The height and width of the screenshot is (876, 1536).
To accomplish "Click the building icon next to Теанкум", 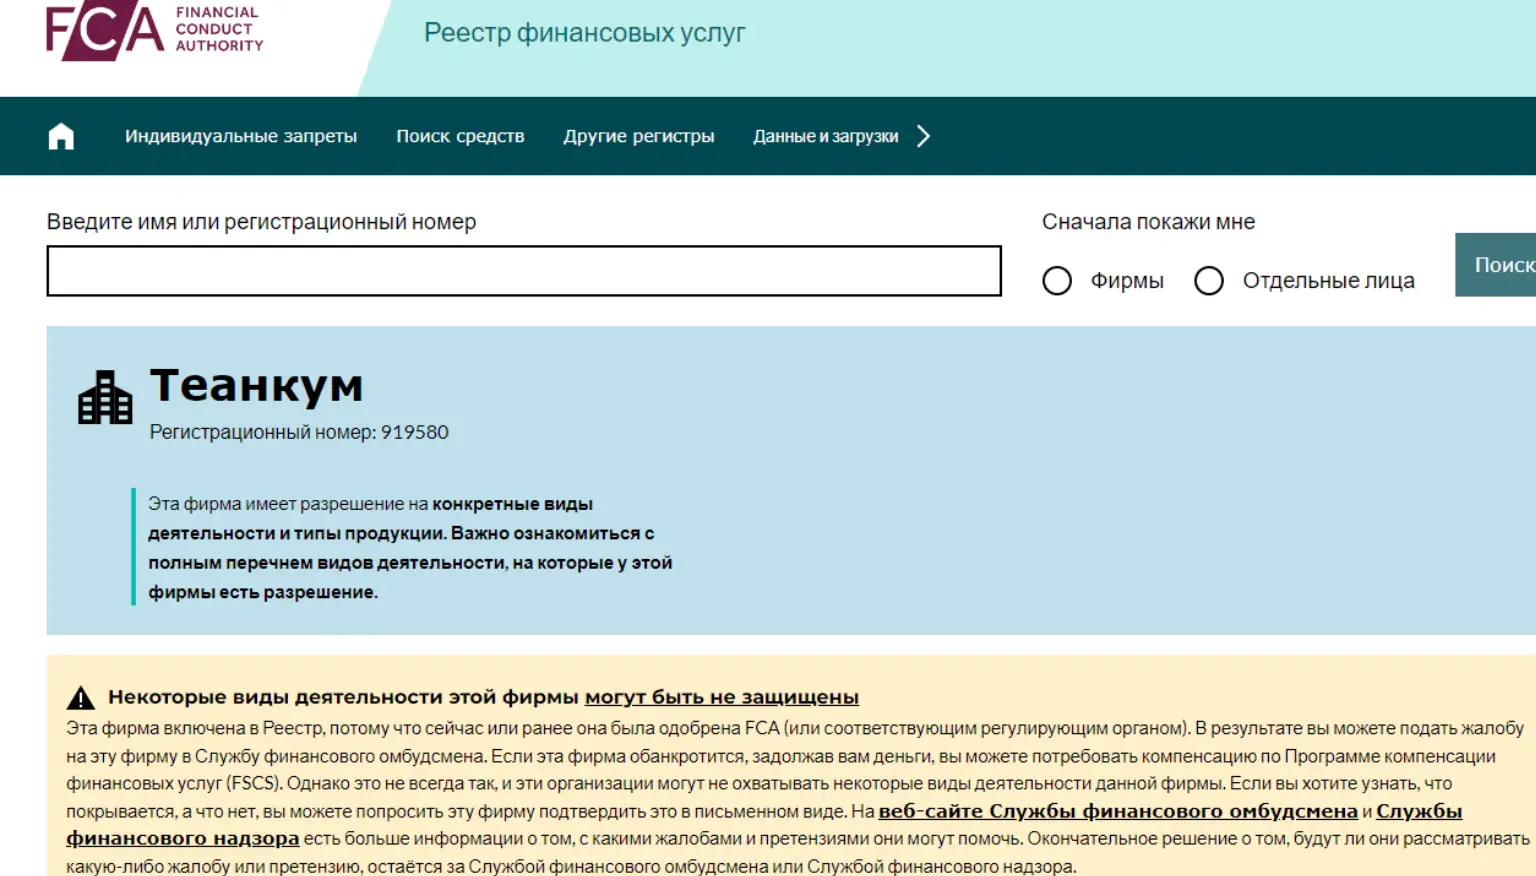I will click(x=104, y=398).
